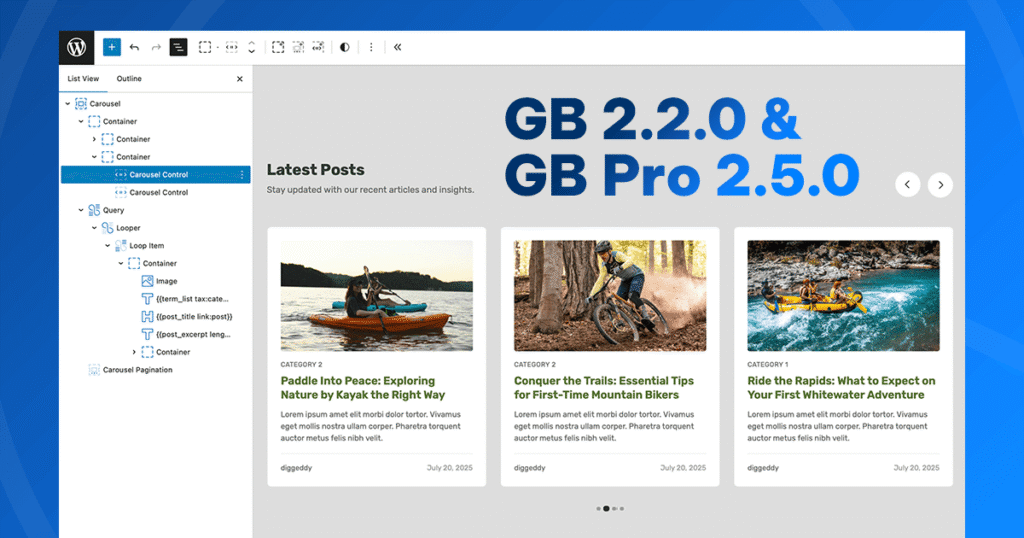Image resolution: width=1024 pixels, height=538 pixels.
Task: Toggle the styles half-circle contrast icon
Action: point(345,47)
